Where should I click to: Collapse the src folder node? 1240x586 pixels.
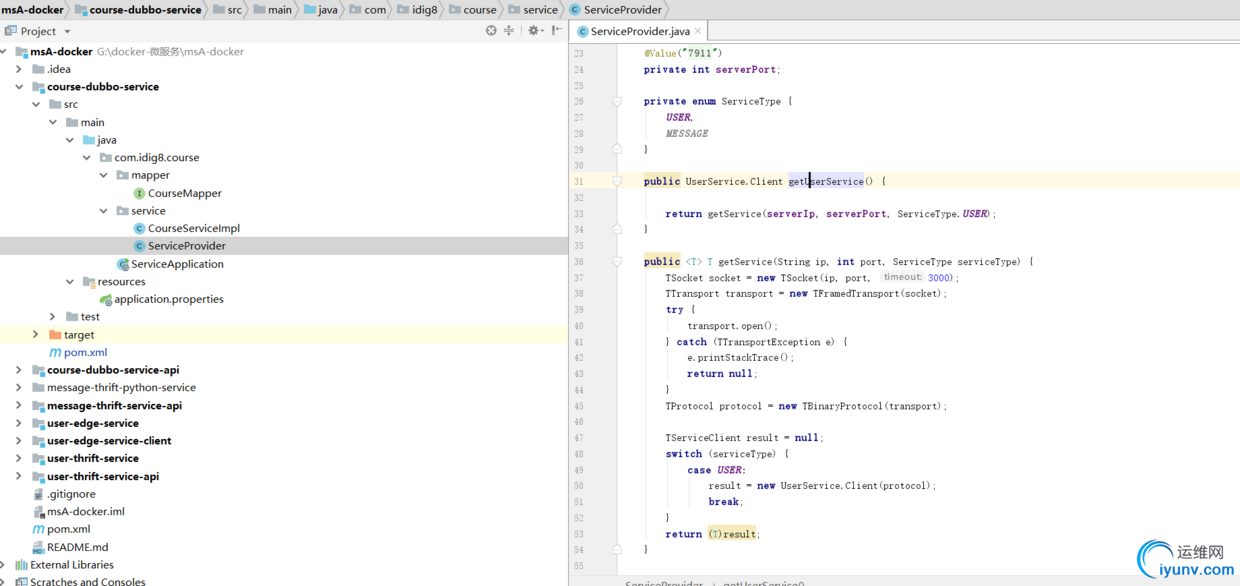[37, 104]
